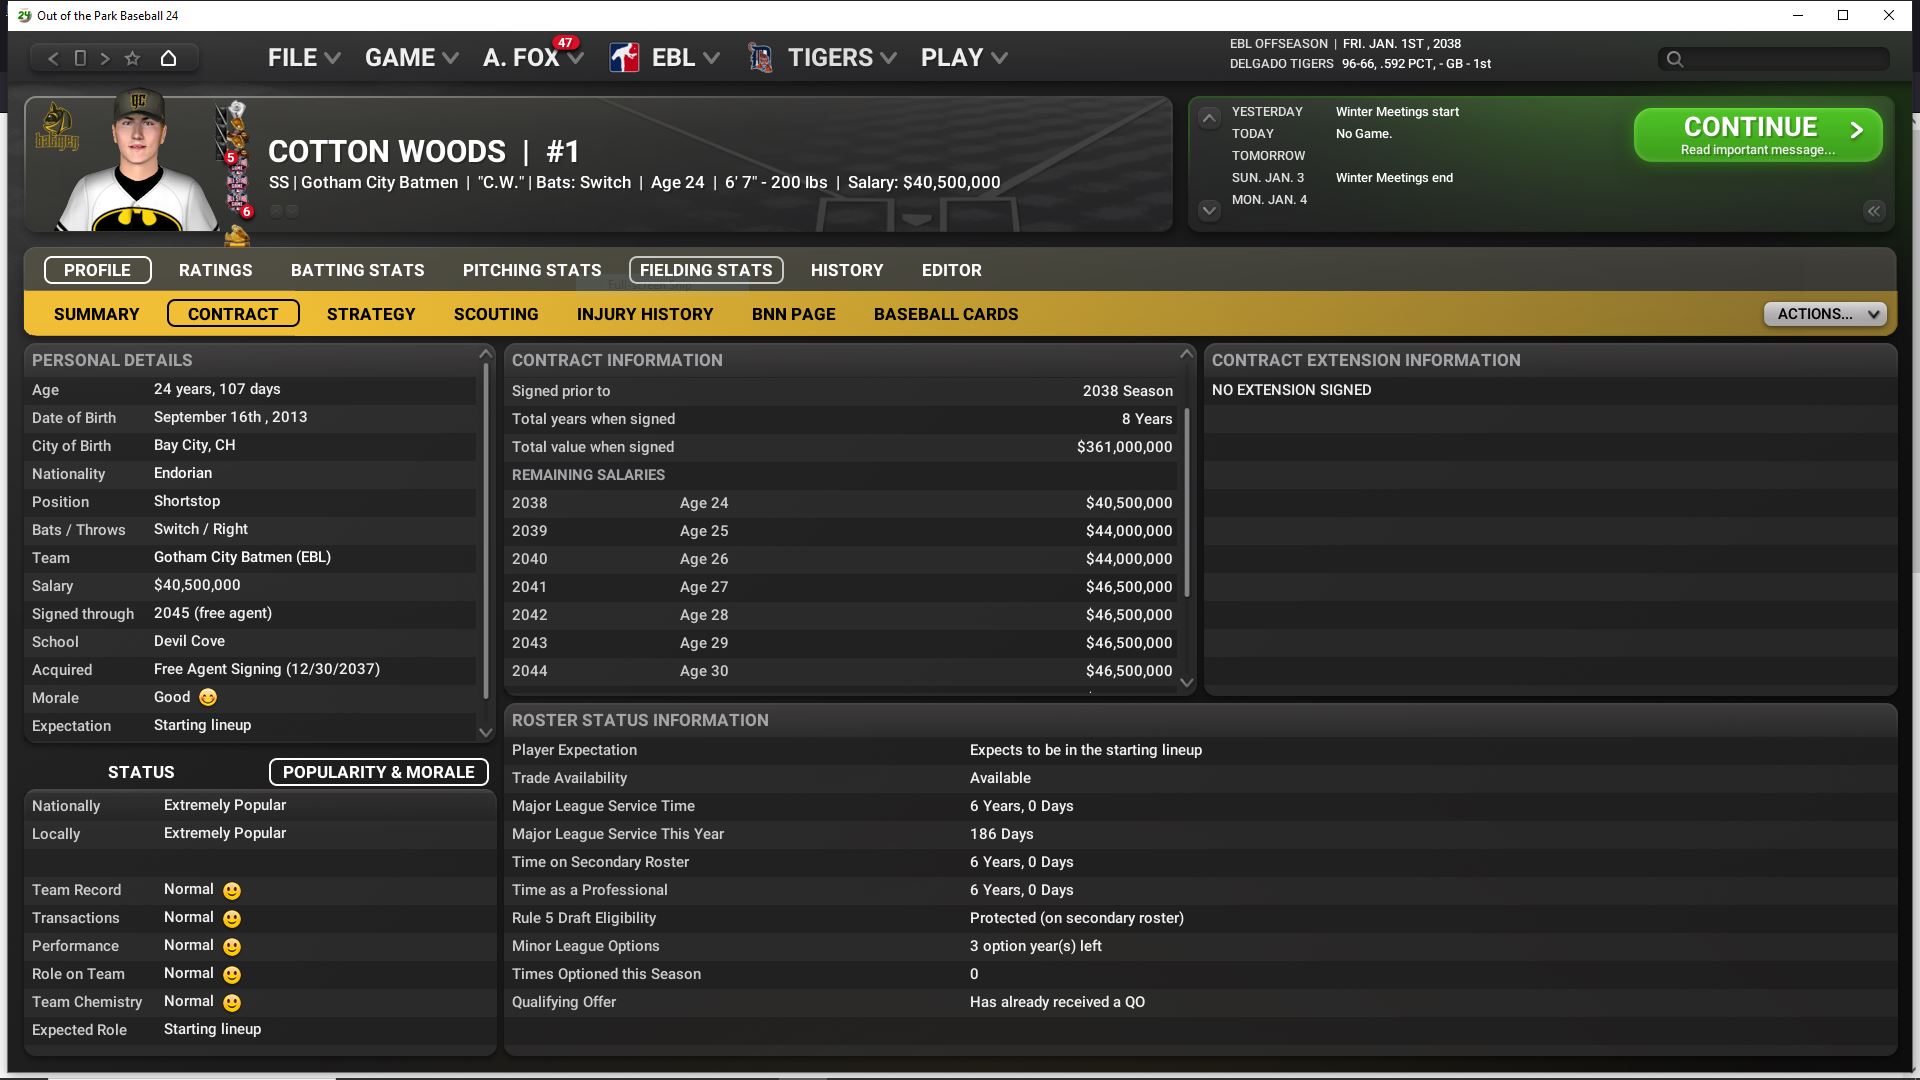1920x1080 pixels.
Task: Switch to the Status toggle tab
Action: click(x=141, y=772)
